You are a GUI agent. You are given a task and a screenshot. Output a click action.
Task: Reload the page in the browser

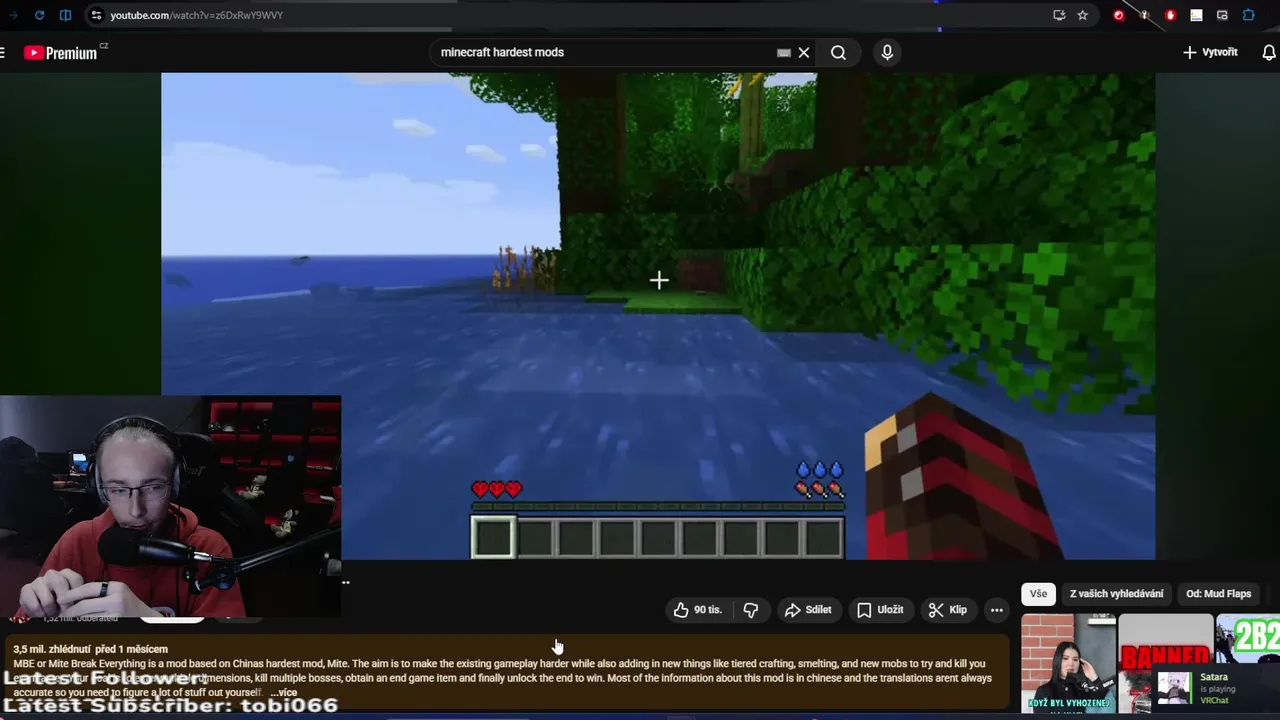click(x=39, y=15)
